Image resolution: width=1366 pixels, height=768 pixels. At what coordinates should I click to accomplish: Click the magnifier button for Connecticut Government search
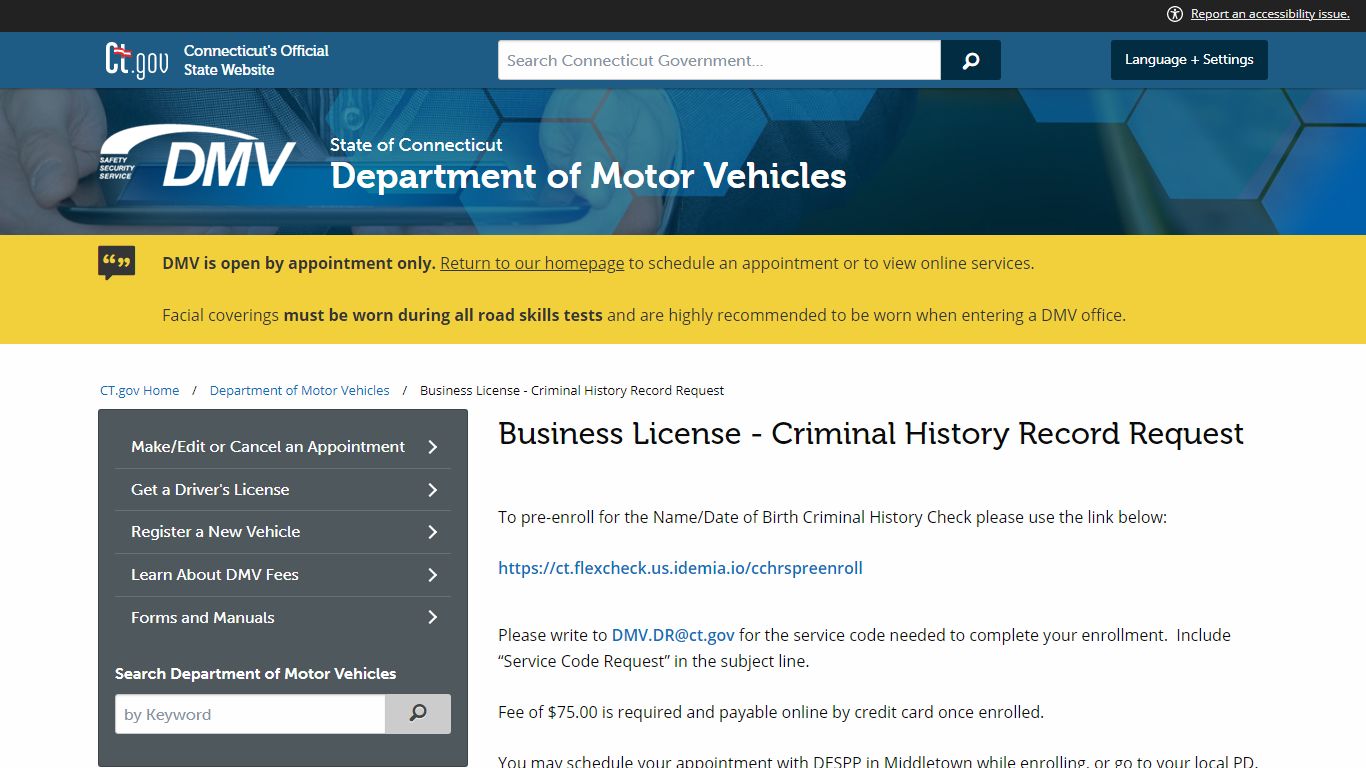(x=970, y=60)
